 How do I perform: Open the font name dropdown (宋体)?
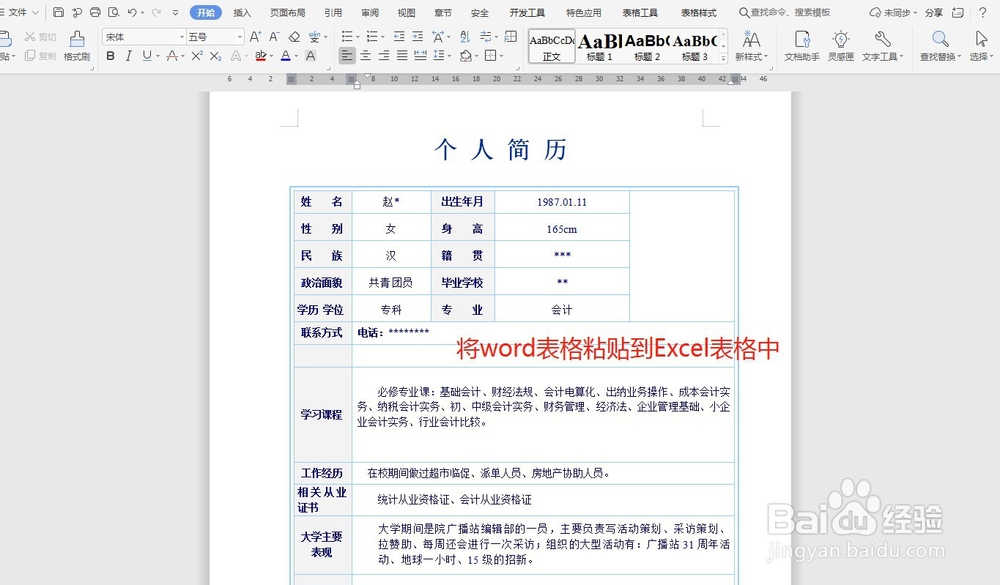[181, 37]
